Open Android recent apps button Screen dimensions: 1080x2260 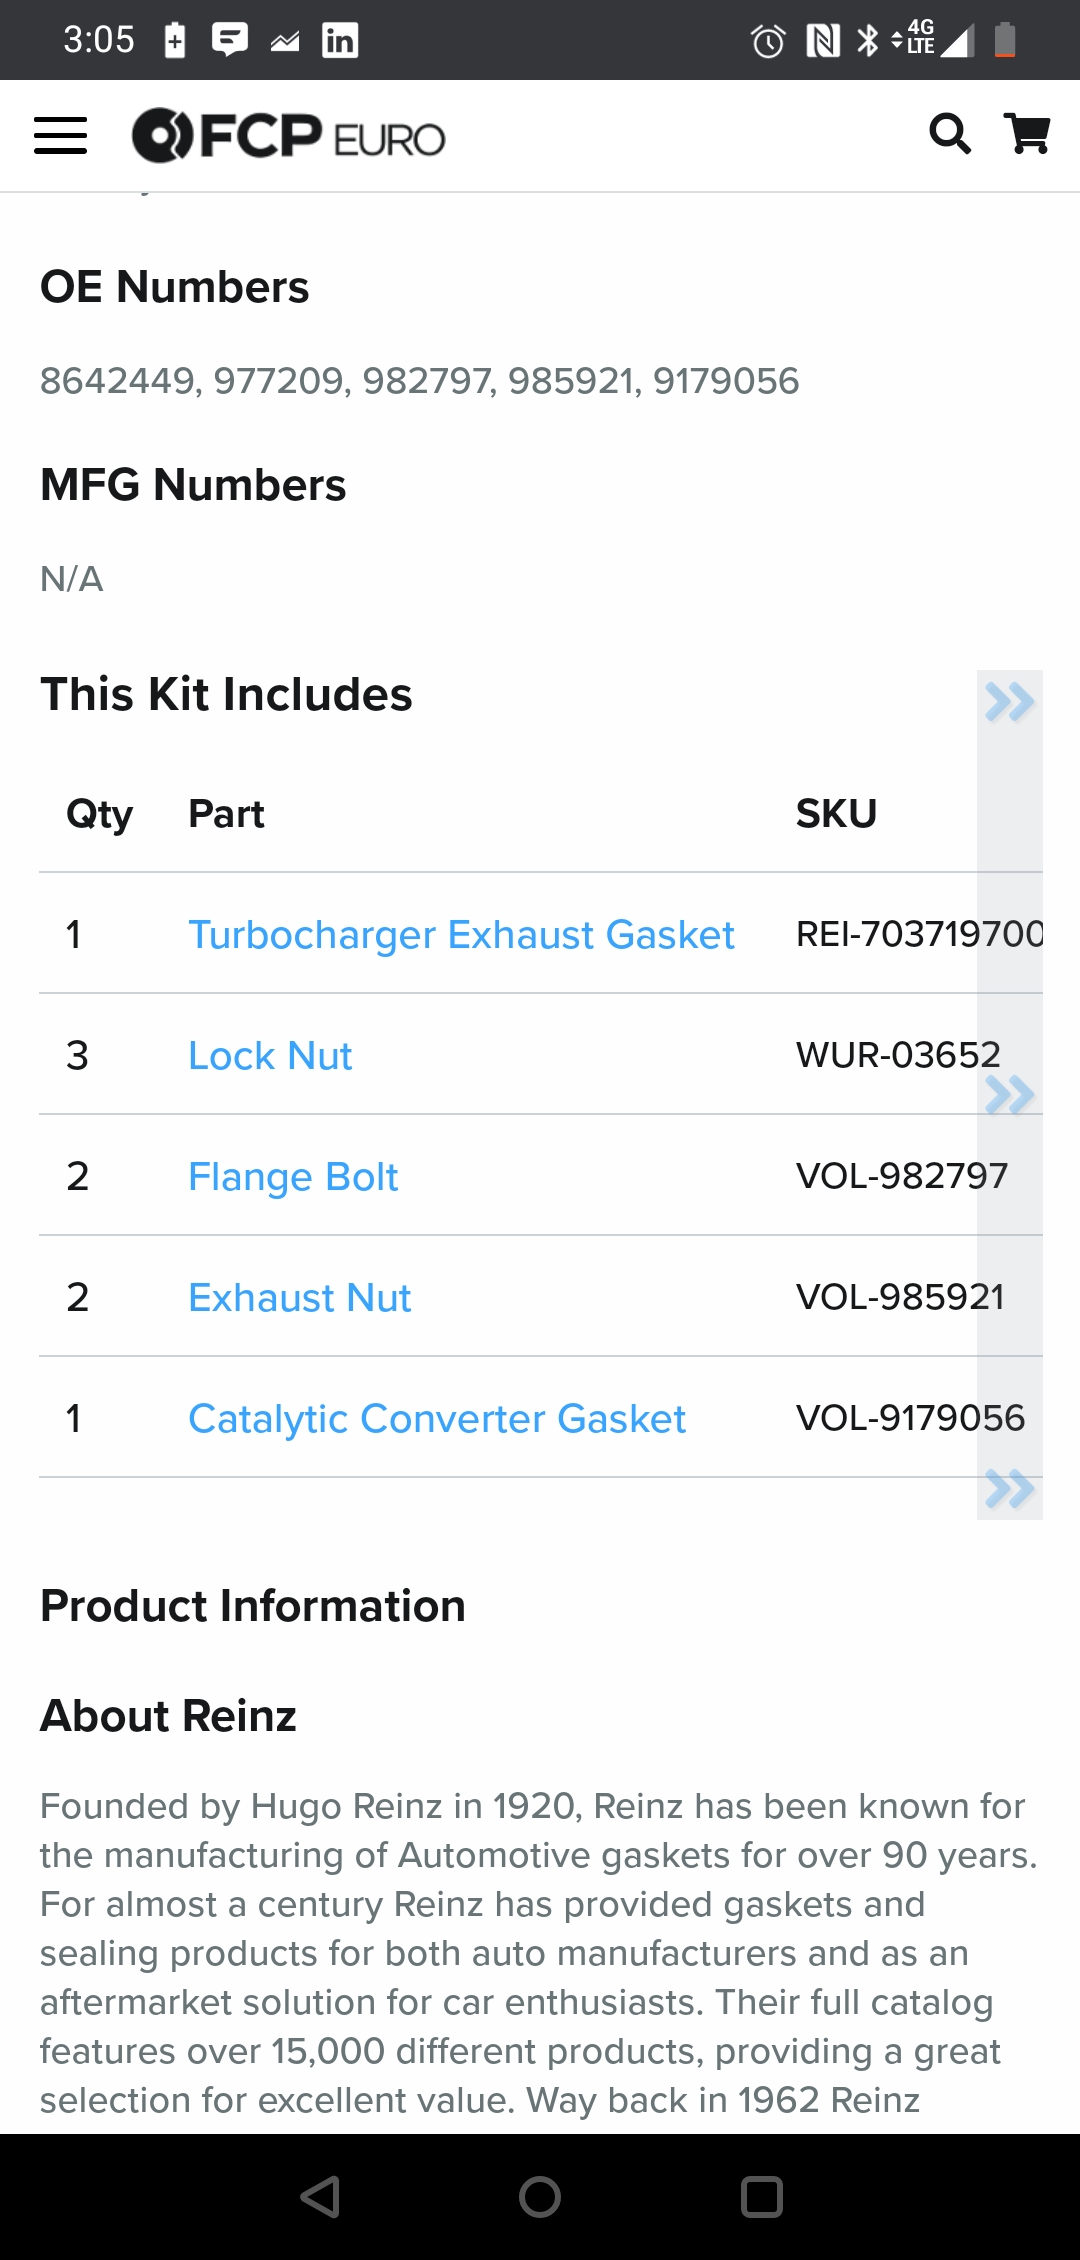tap(761, 2197)
